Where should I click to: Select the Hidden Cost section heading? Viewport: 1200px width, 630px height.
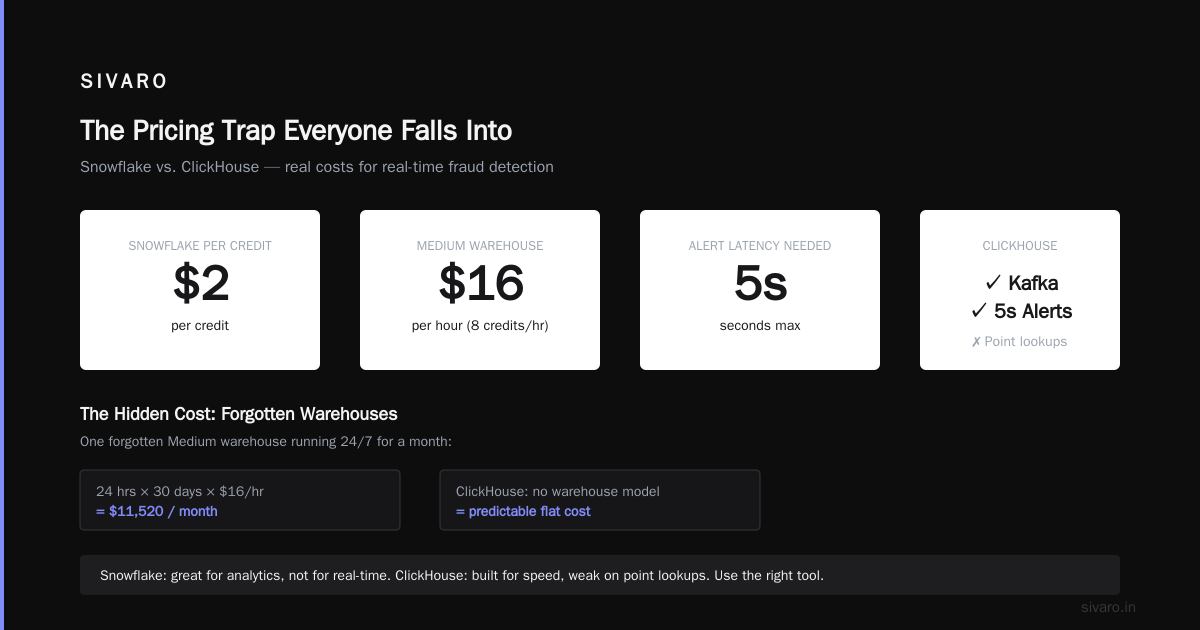pos(239,414)
